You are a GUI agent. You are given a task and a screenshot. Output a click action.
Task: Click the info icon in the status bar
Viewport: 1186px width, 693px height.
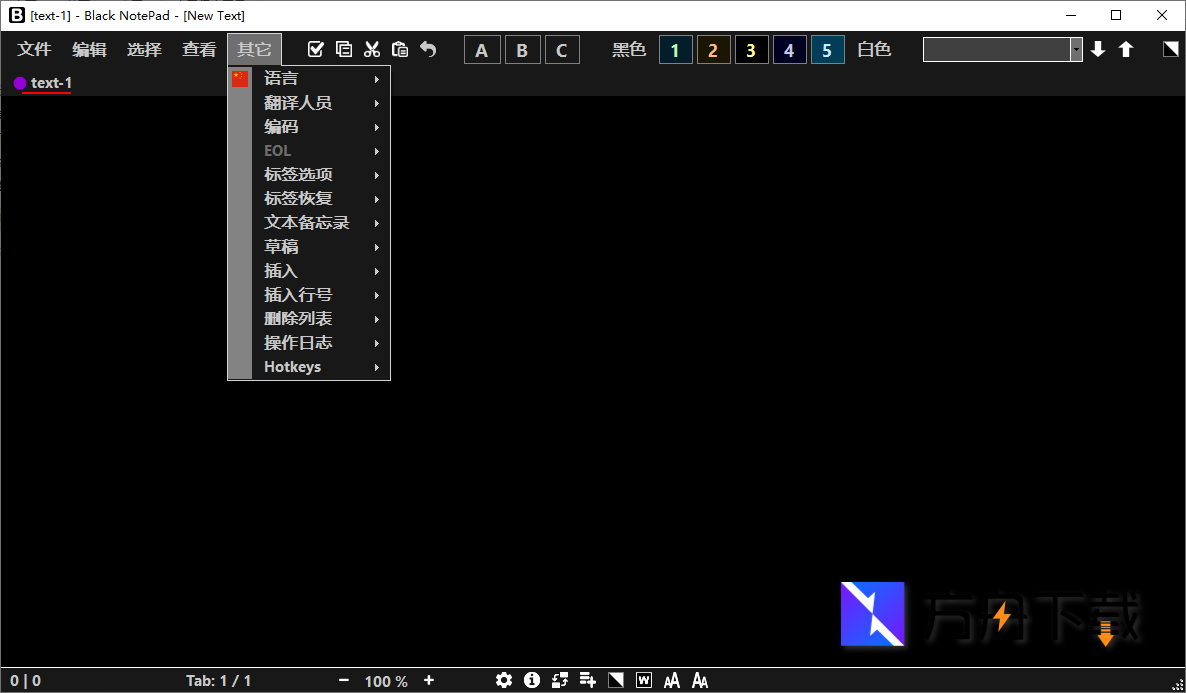[532, 680]
